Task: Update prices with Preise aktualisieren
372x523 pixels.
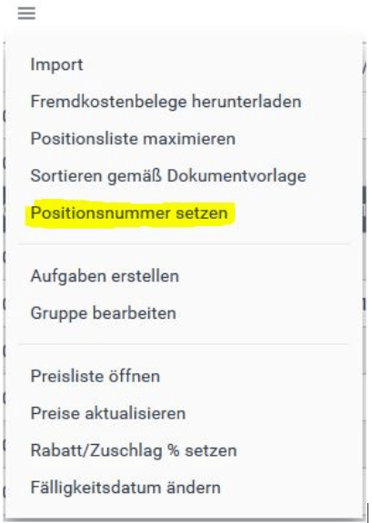Action: tap(108, 413)
